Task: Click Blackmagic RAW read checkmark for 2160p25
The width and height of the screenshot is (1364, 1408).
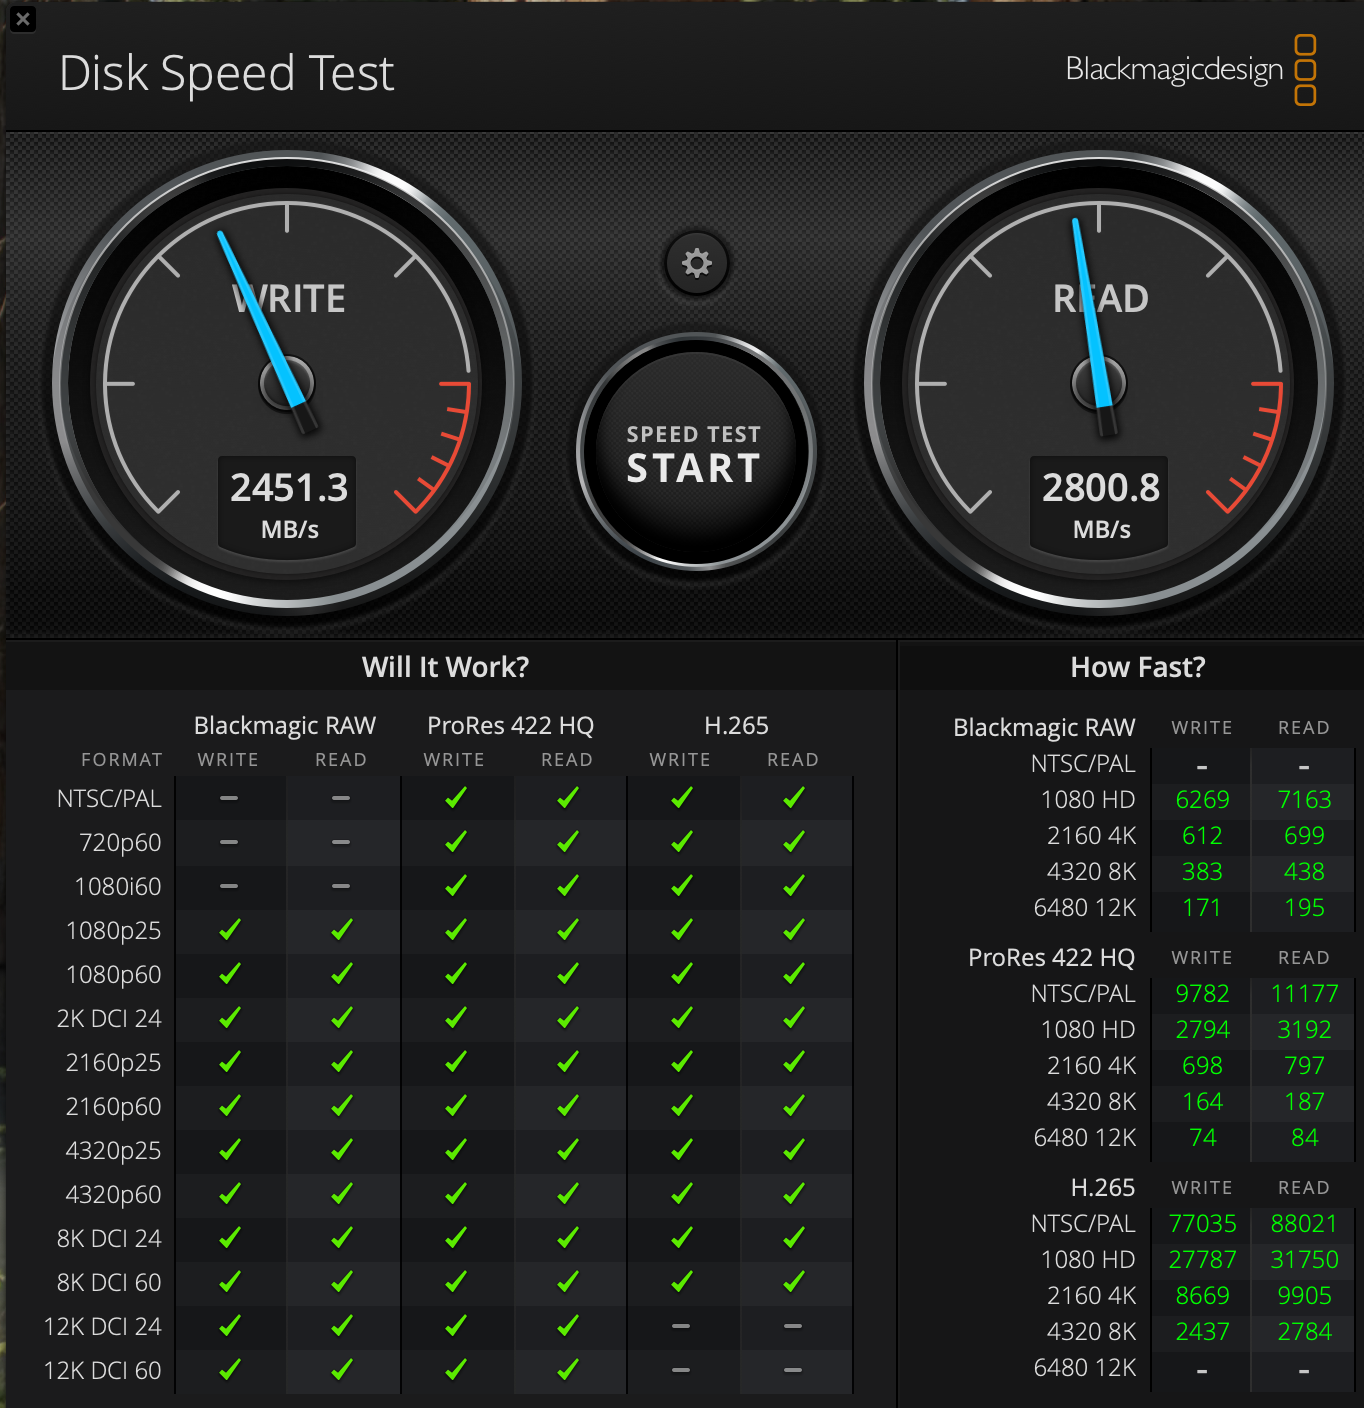Action: point(342,1062)
